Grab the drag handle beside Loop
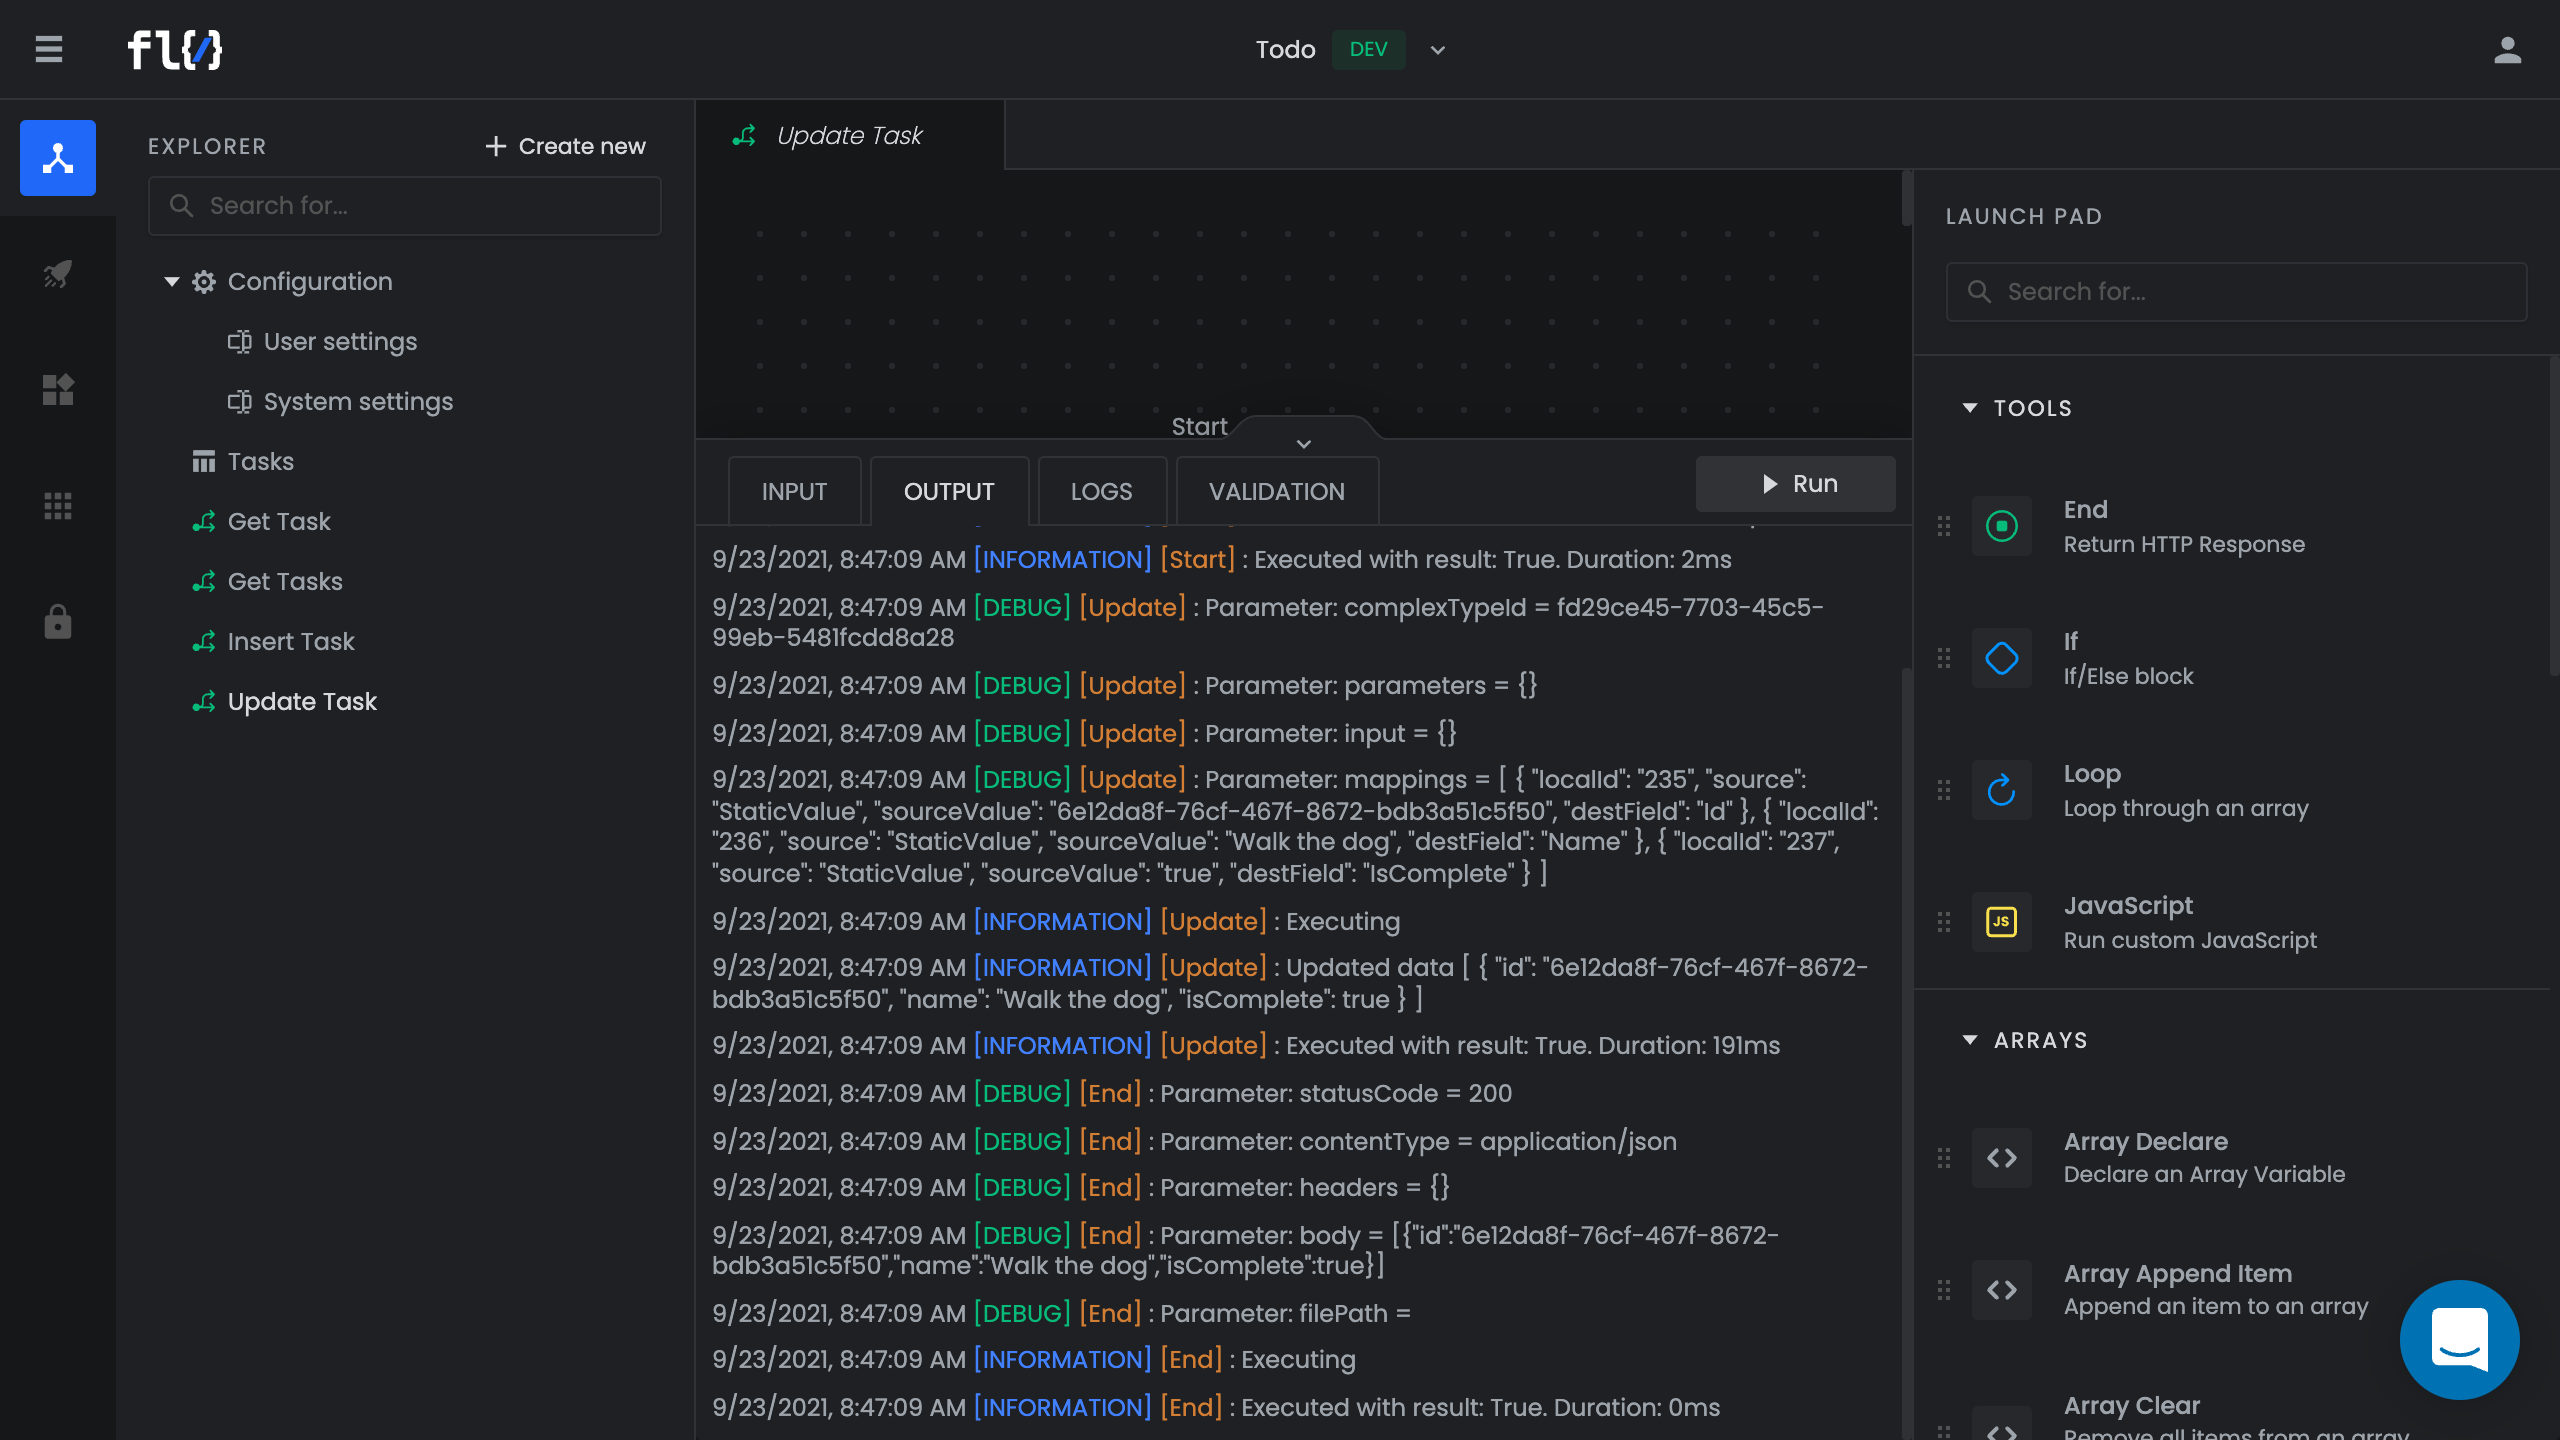The width and height of the screenshot is (2560, 1440). (1944, 790)
